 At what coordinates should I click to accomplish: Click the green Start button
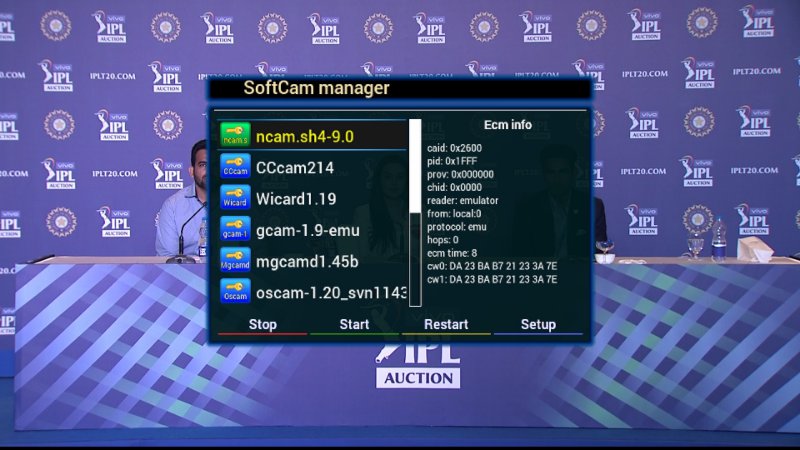click(354, 324)
